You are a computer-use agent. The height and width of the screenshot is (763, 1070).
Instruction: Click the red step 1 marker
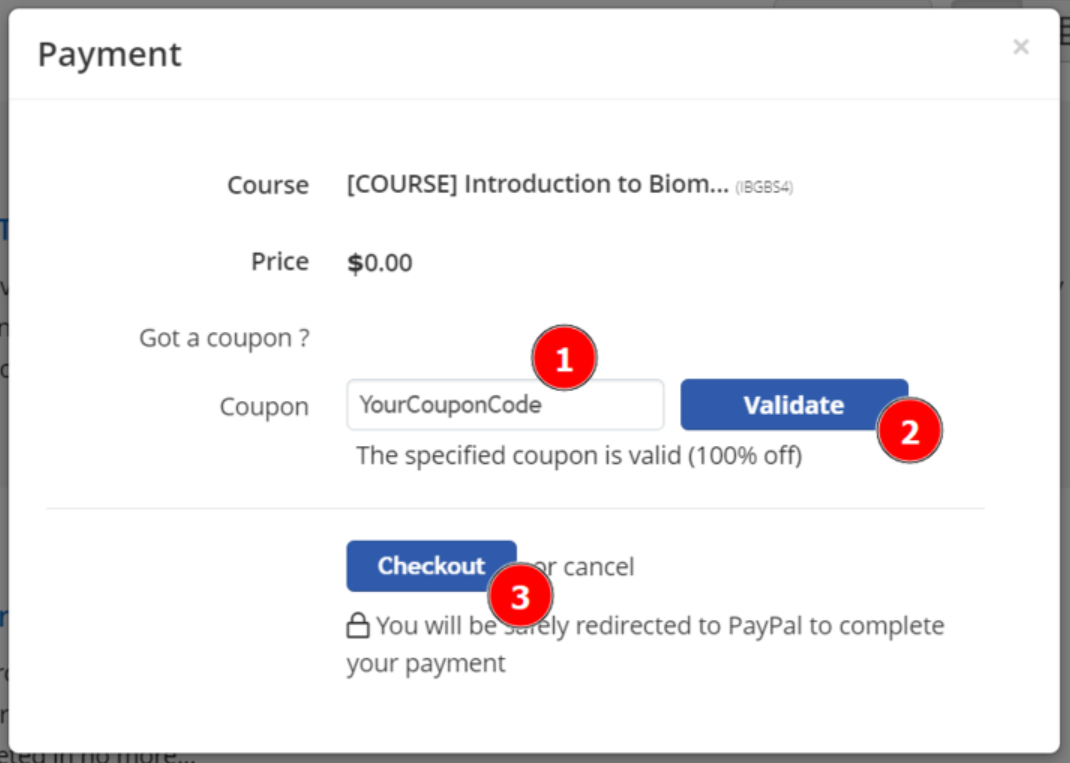[564, 358]
